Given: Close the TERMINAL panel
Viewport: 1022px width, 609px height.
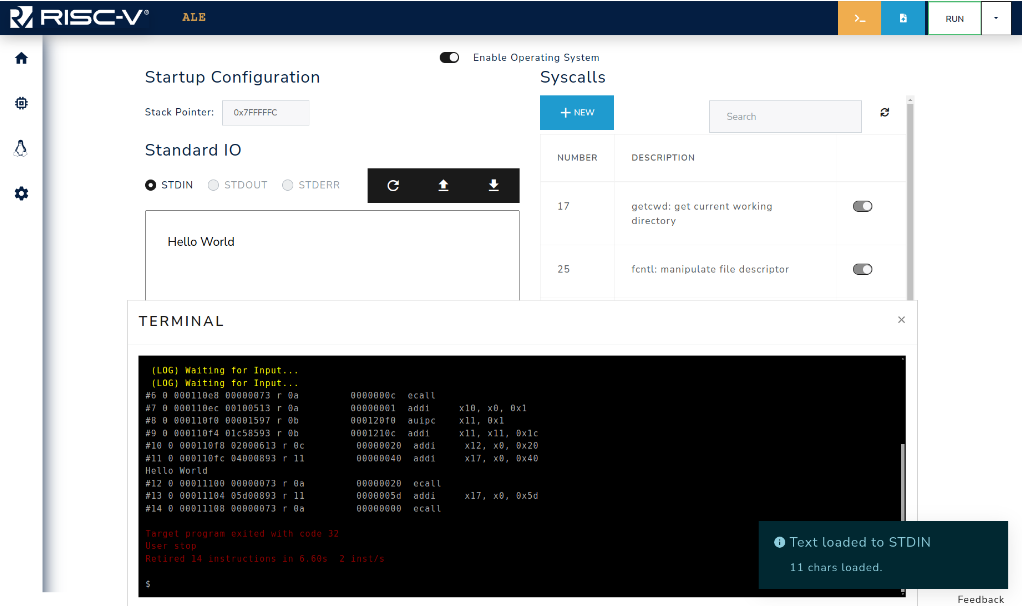Looking at the screenshot, I should coord(901,319).
